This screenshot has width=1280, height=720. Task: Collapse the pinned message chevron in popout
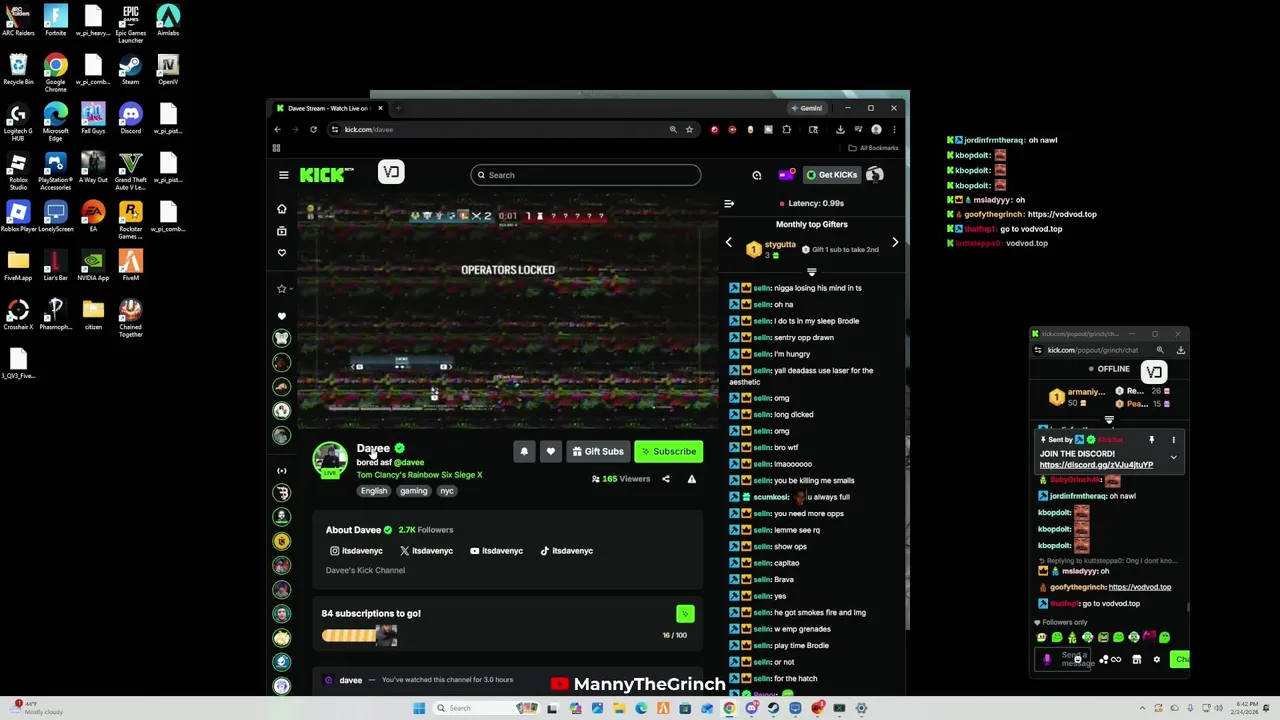[x=1174, y=458]
